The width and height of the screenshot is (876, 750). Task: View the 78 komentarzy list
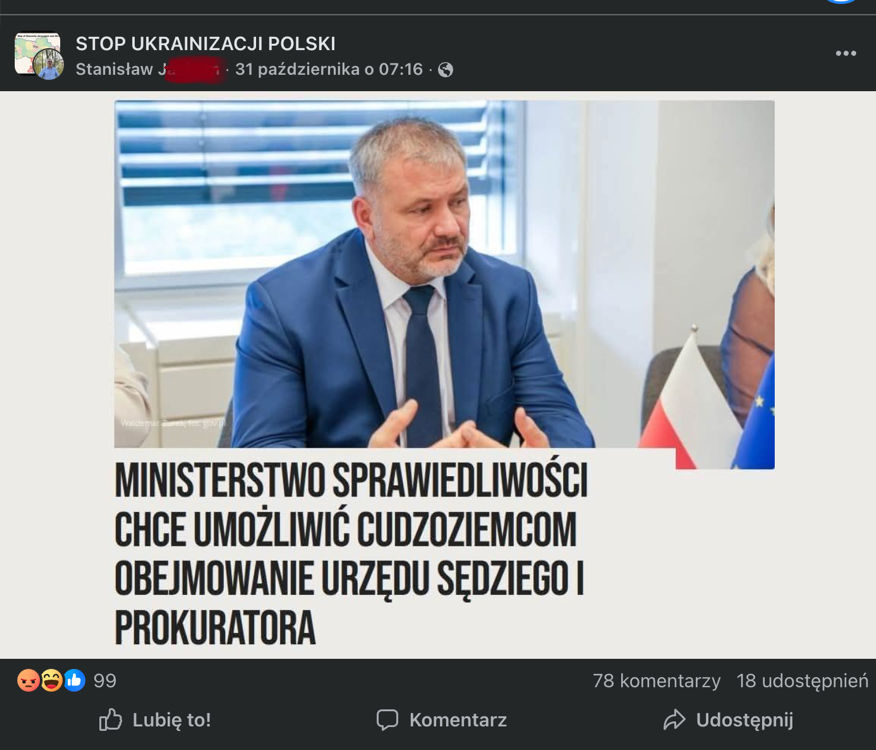pyautogui.click(x=656, y=681)
